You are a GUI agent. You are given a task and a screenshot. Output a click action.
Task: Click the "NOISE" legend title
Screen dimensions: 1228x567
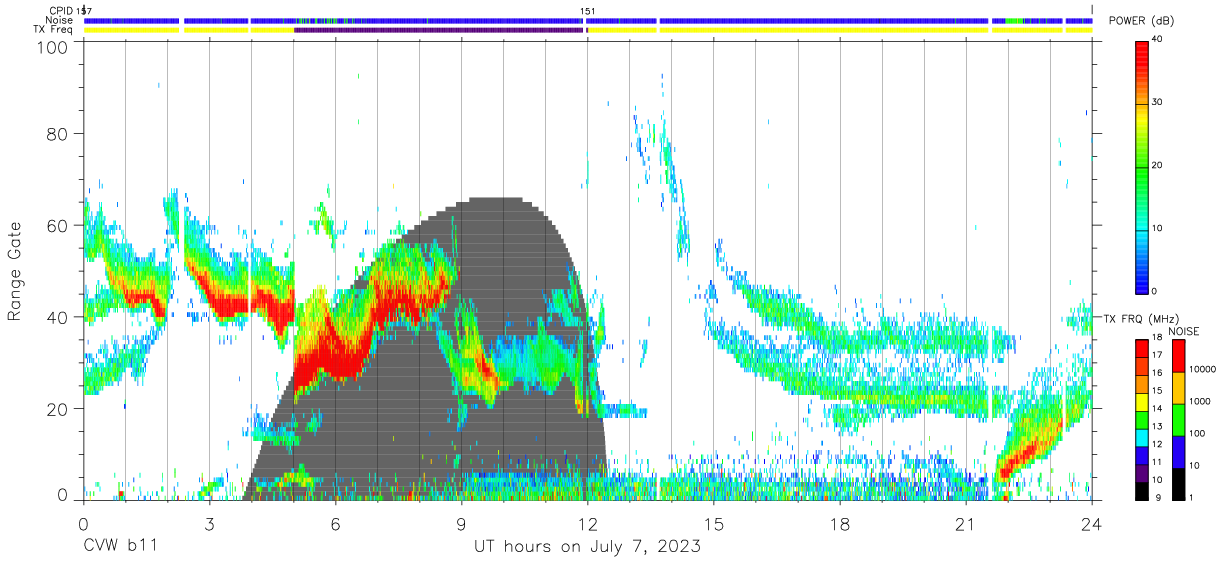(1183, 330)
